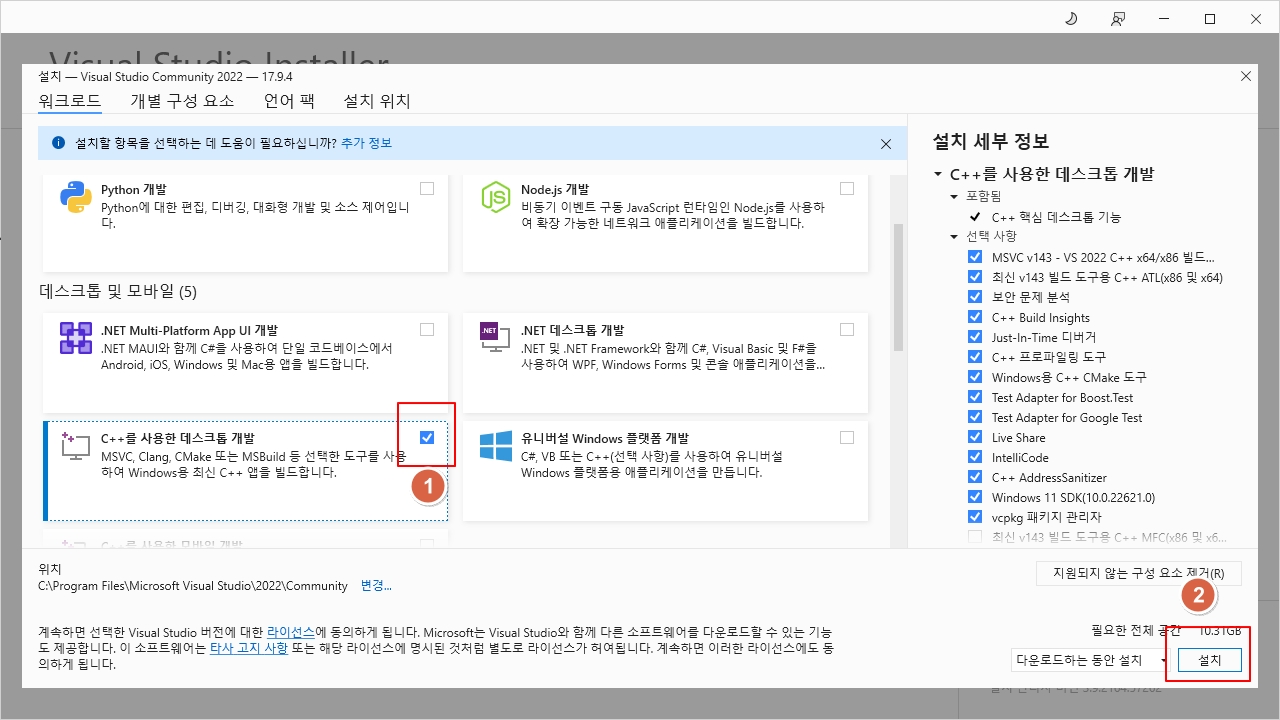This screenshot has width=1280, height=720.
Task: Uncheck the Live Share option
Action: pyautogui.click(x=975, y=437)
